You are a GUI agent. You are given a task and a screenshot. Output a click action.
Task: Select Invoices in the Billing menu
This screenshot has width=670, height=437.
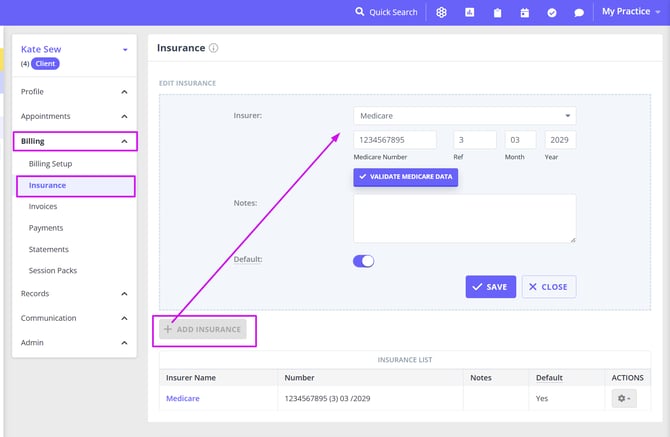pyautogui.click(x=43, y=207)
